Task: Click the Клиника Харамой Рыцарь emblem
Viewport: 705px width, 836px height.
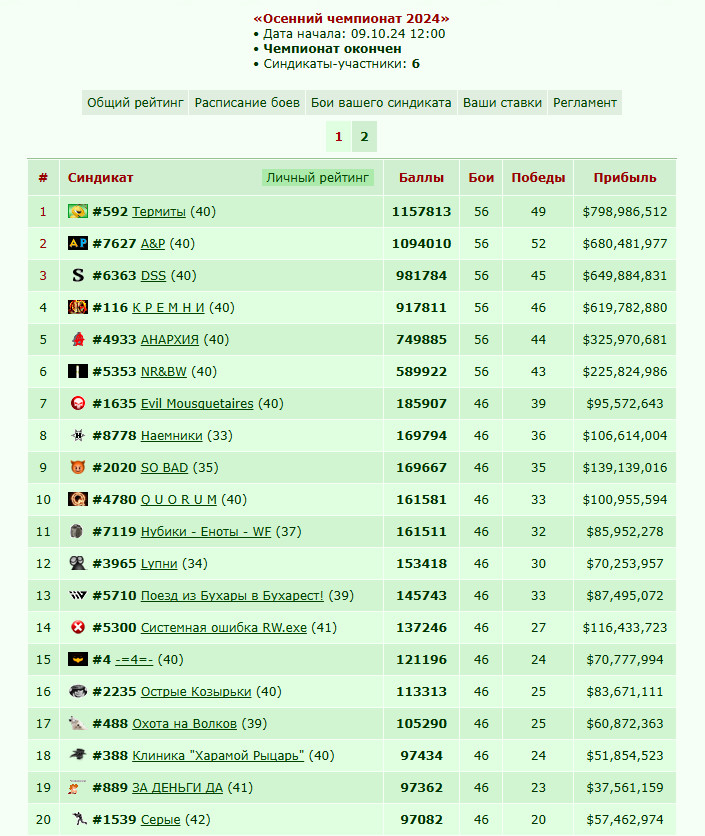Action: 78,755
